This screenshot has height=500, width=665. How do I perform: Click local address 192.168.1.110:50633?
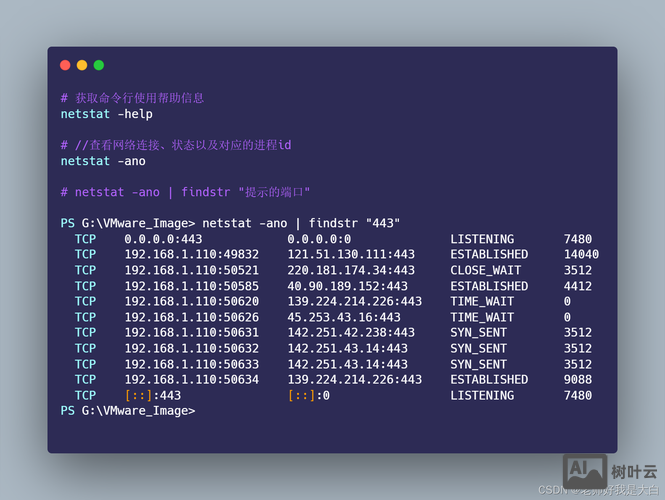coord(192,364)
